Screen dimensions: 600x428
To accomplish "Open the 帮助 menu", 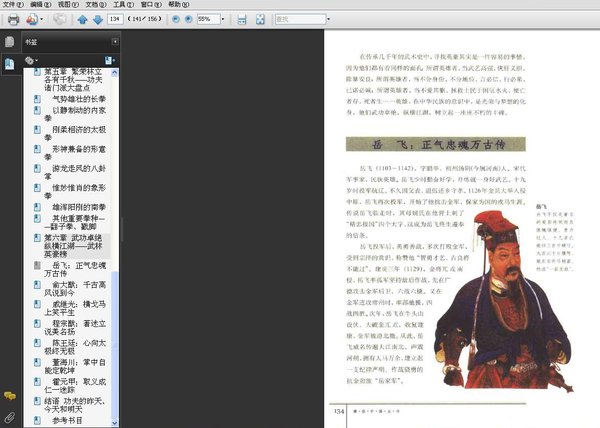I will [x=179, y=5].
